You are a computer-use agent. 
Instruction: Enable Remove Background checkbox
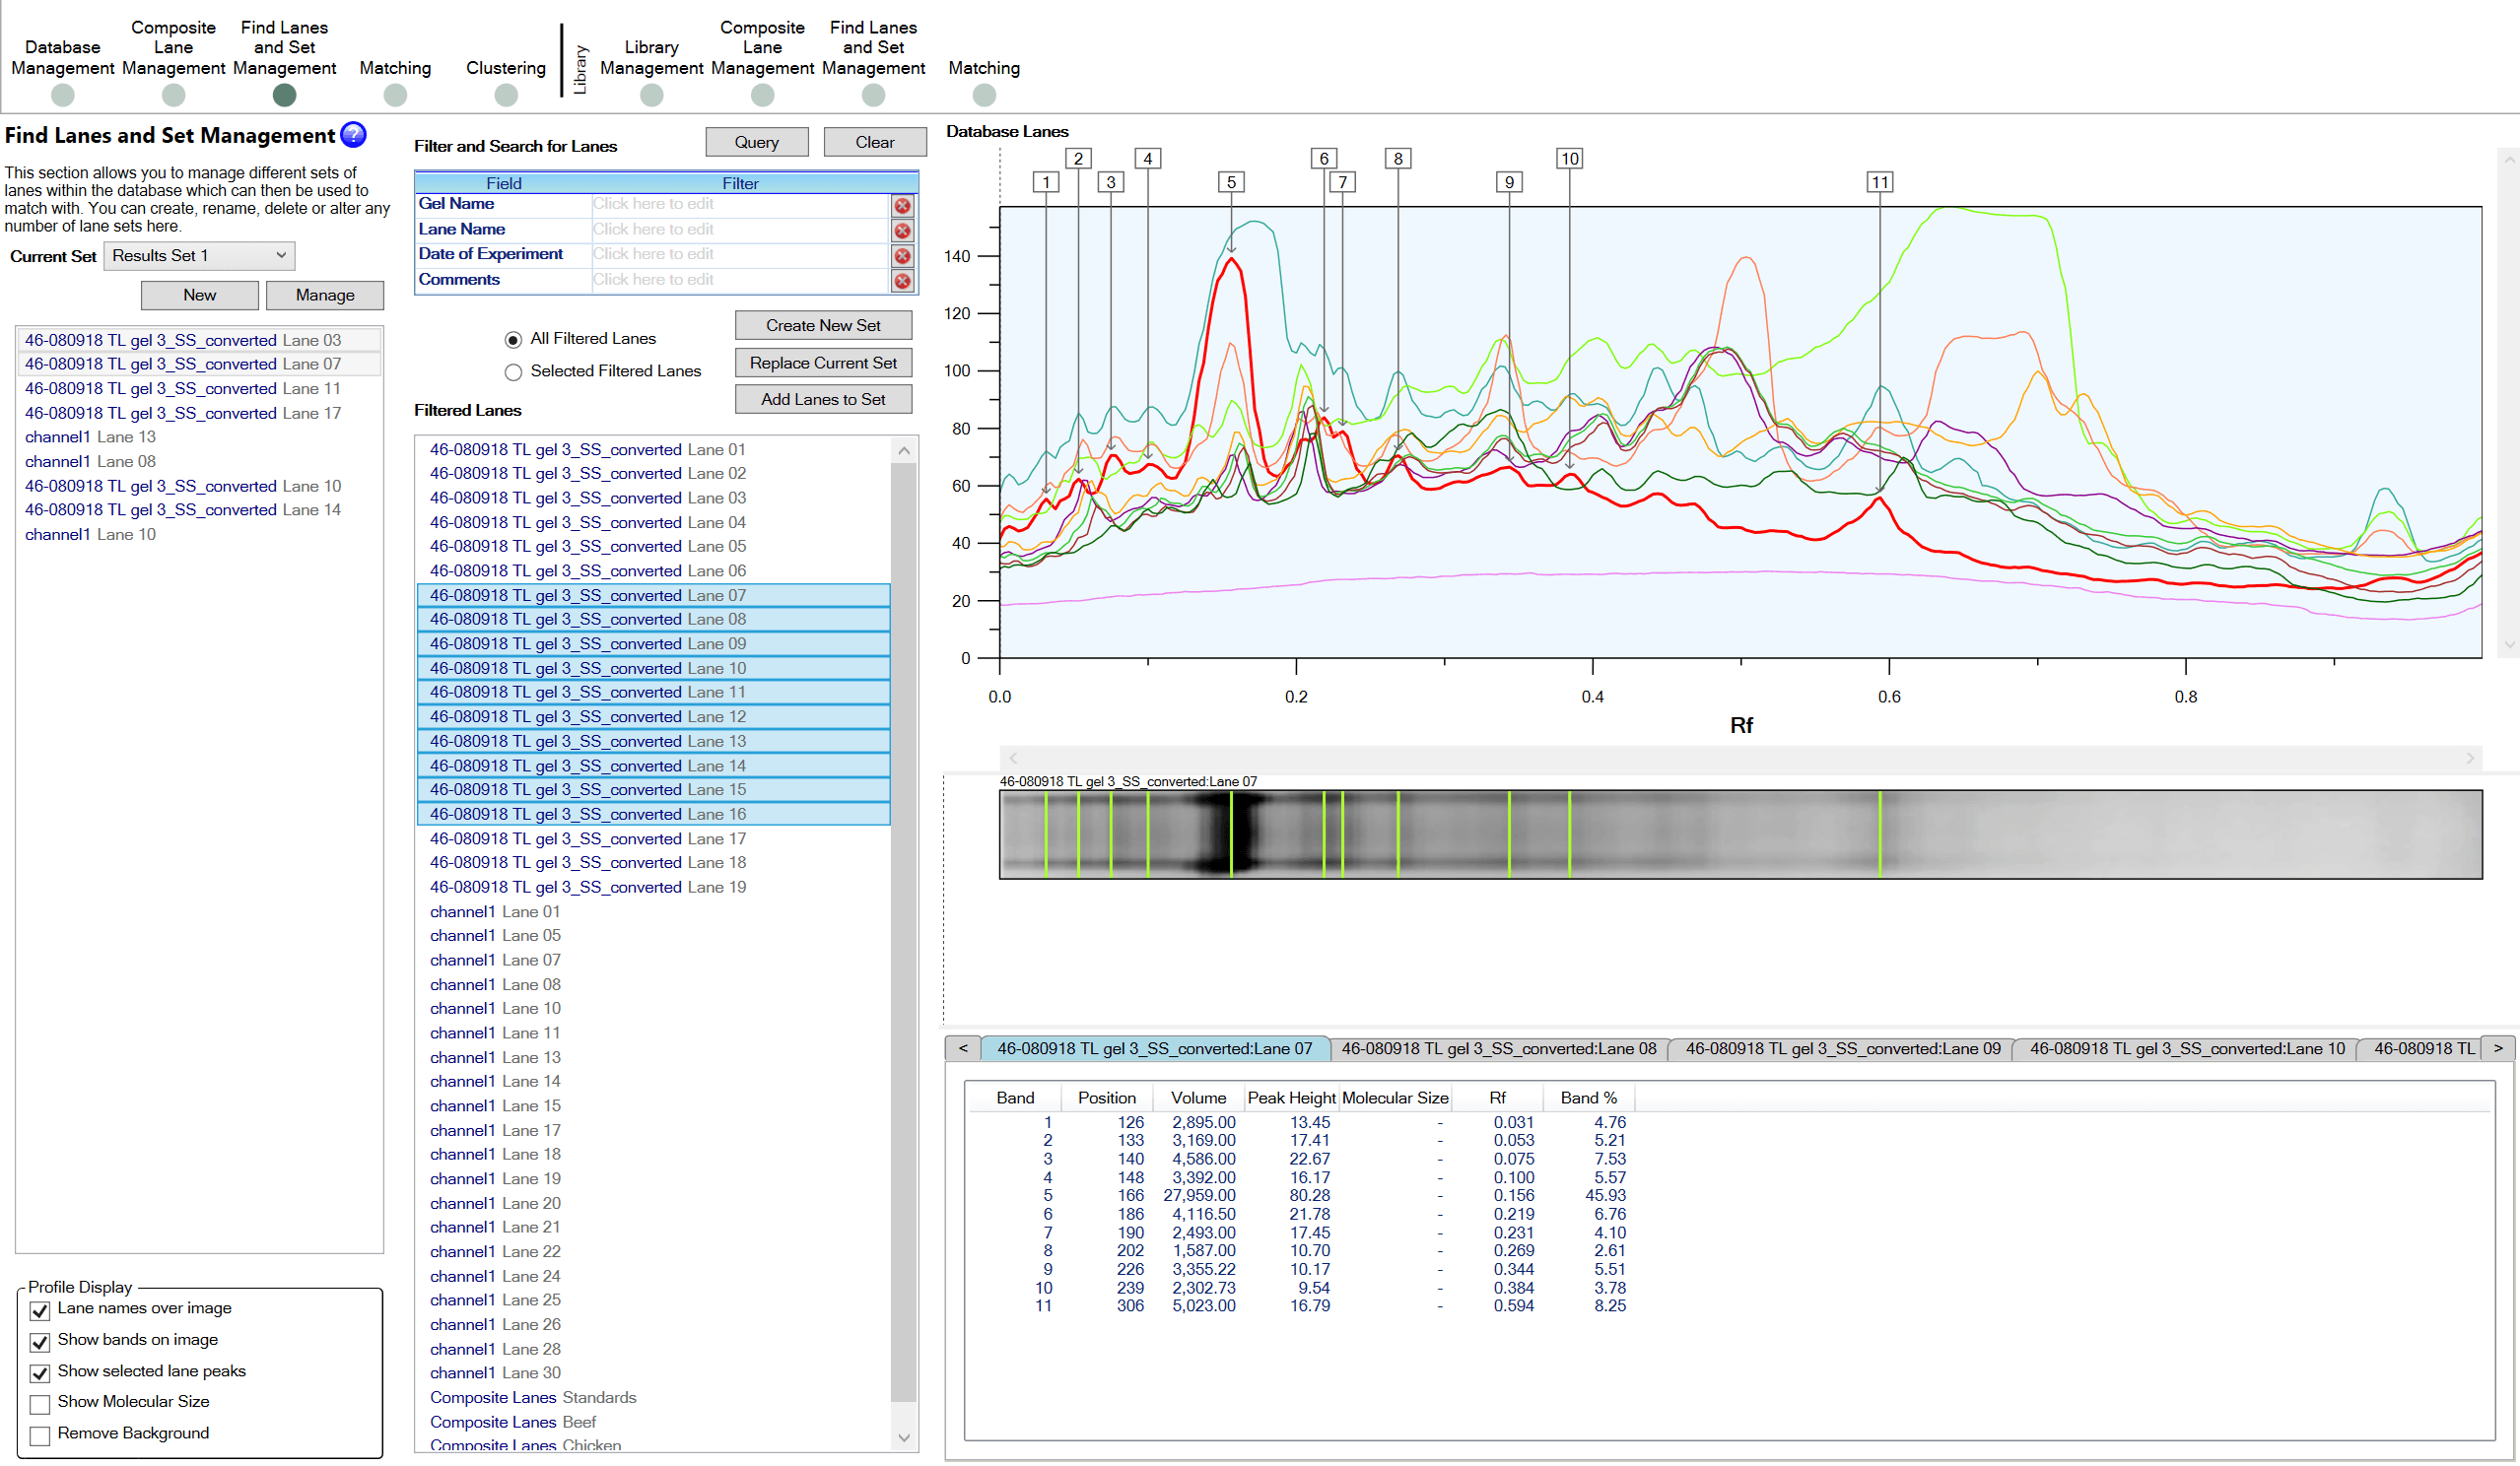point(40,1435)
